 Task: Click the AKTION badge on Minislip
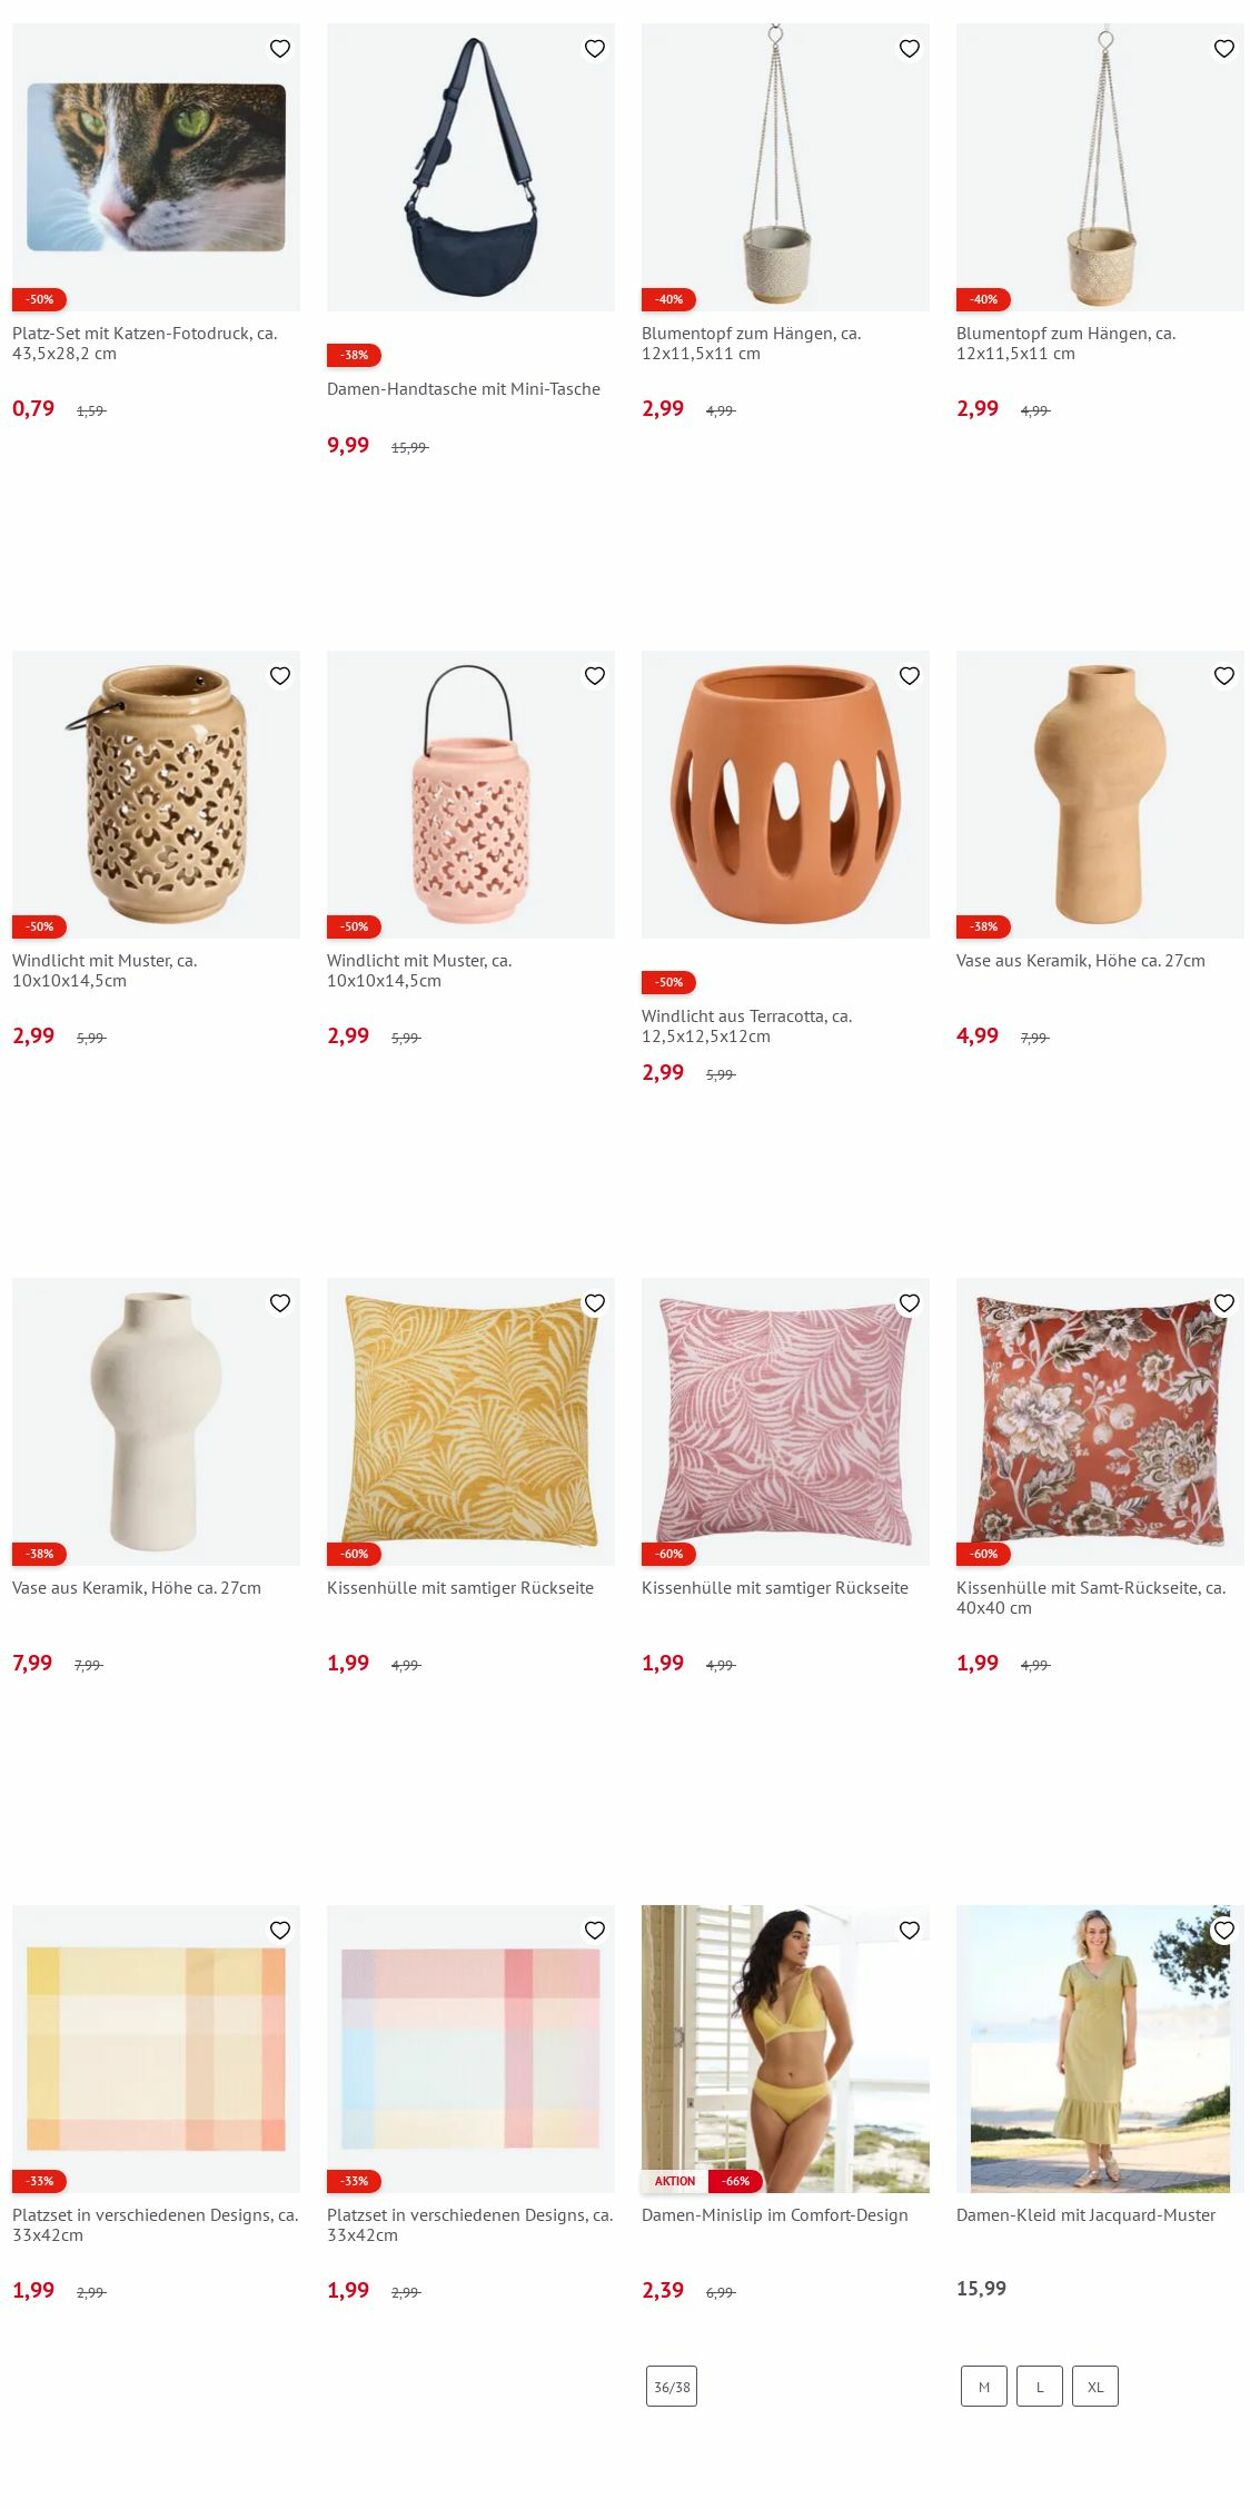click(675, 2181)
